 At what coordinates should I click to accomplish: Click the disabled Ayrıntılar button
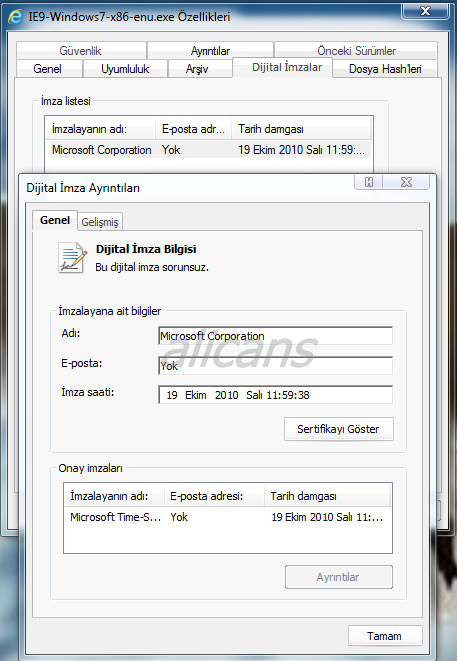339,577
